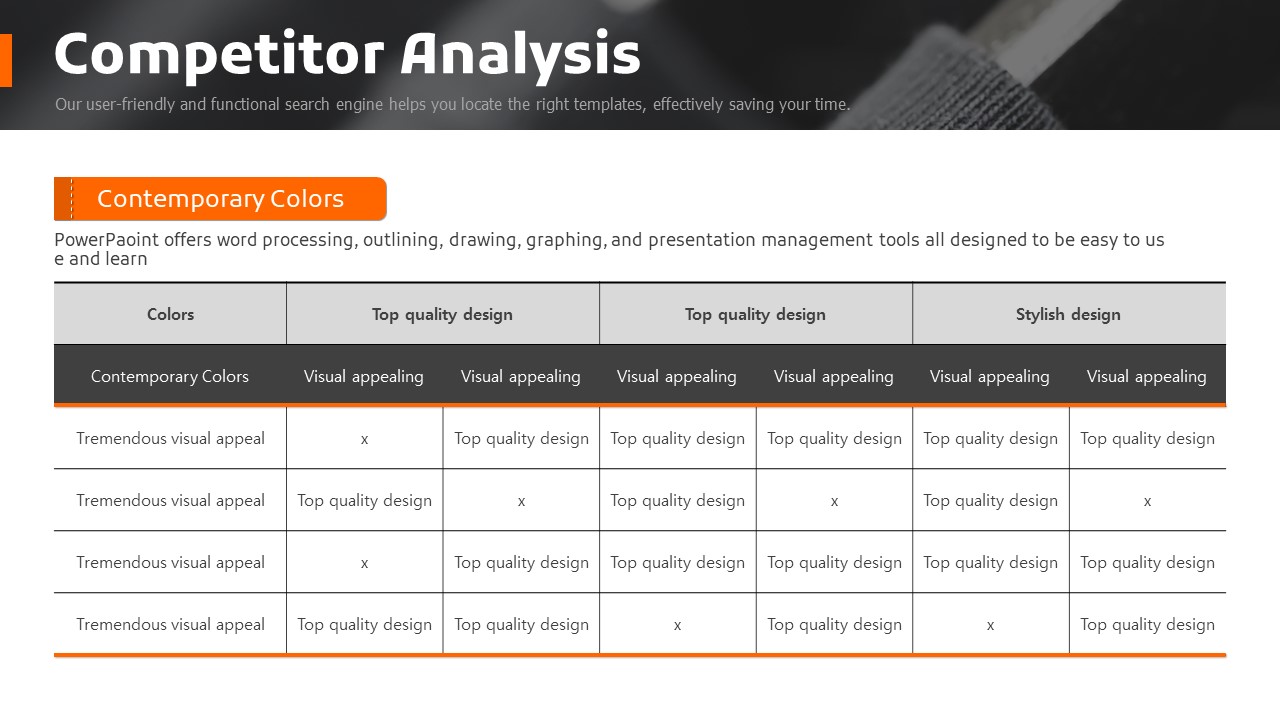Click the leftmost "Top quality design" column header
1280x720 pixels.
tap(442, 314)
